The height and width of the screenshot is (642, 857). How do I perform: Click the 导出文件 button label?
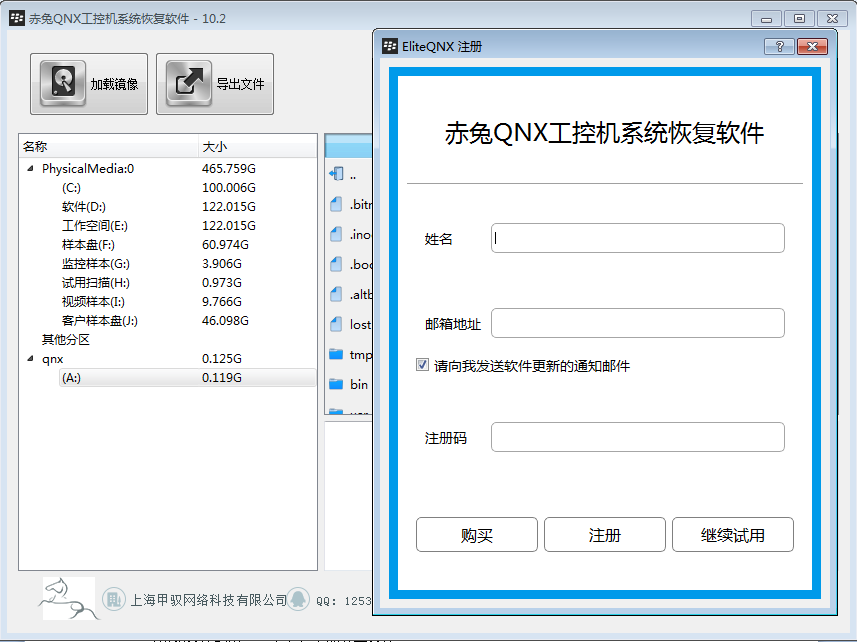240,84
